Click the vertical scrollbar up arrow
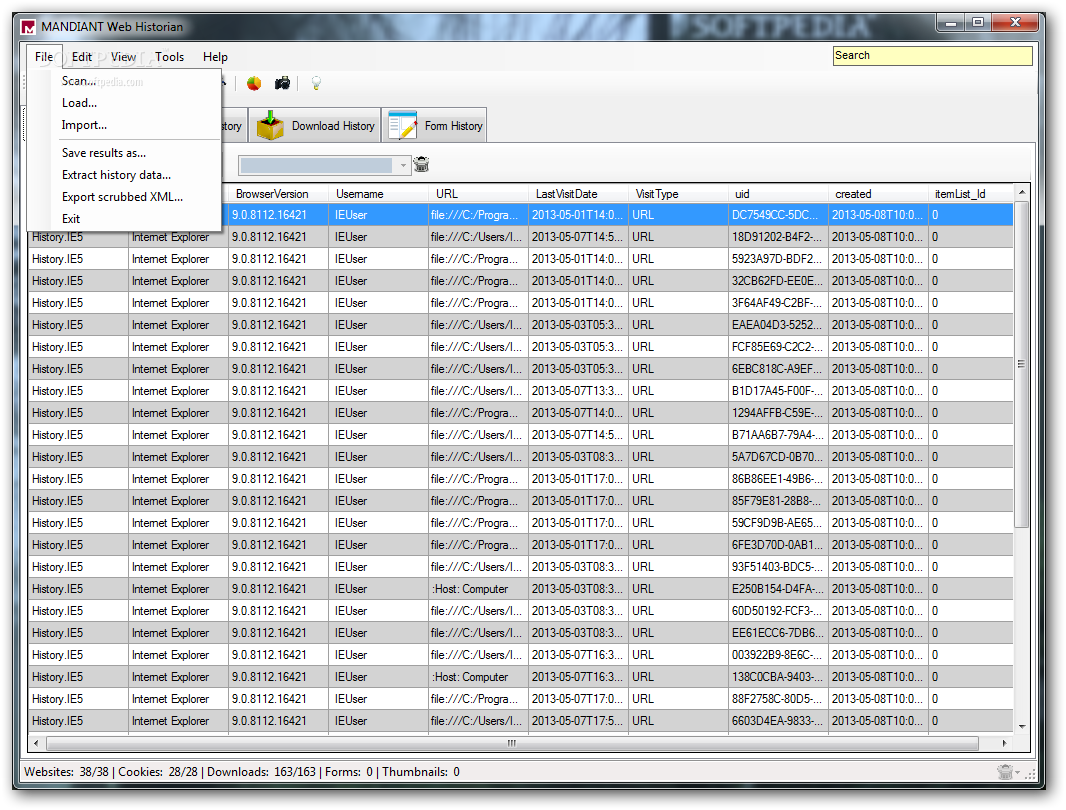 (1021, 193)
